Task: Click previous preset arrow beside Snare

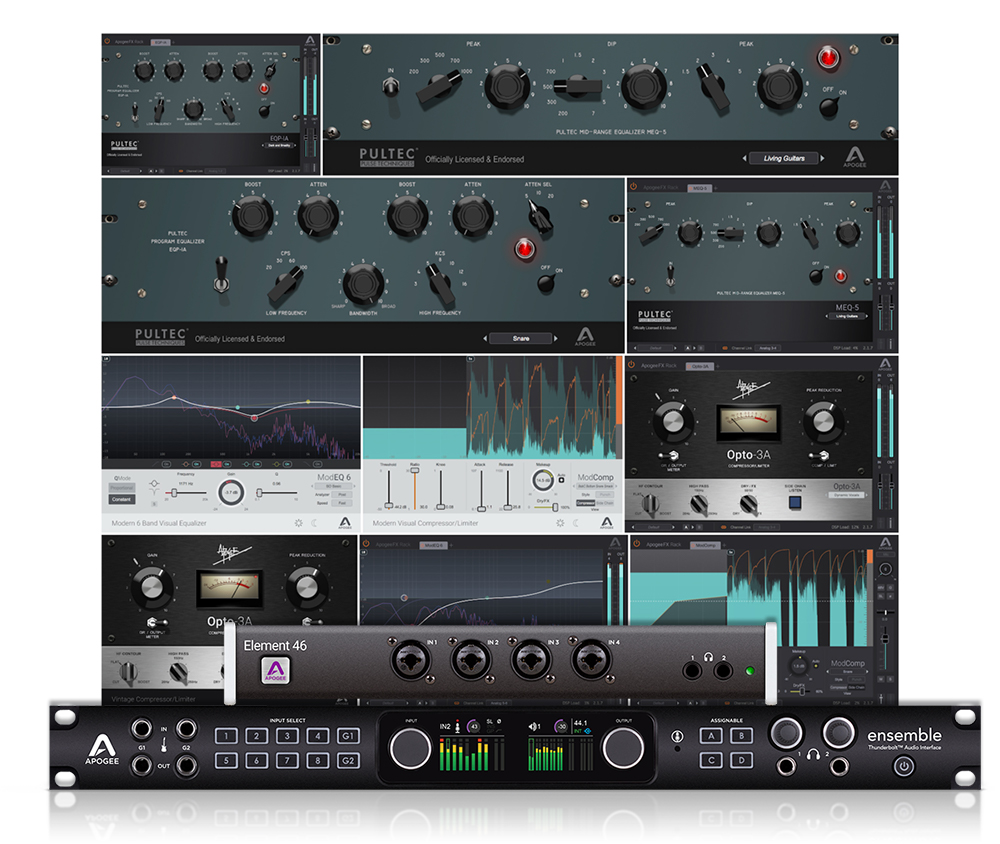Action: 485,338
